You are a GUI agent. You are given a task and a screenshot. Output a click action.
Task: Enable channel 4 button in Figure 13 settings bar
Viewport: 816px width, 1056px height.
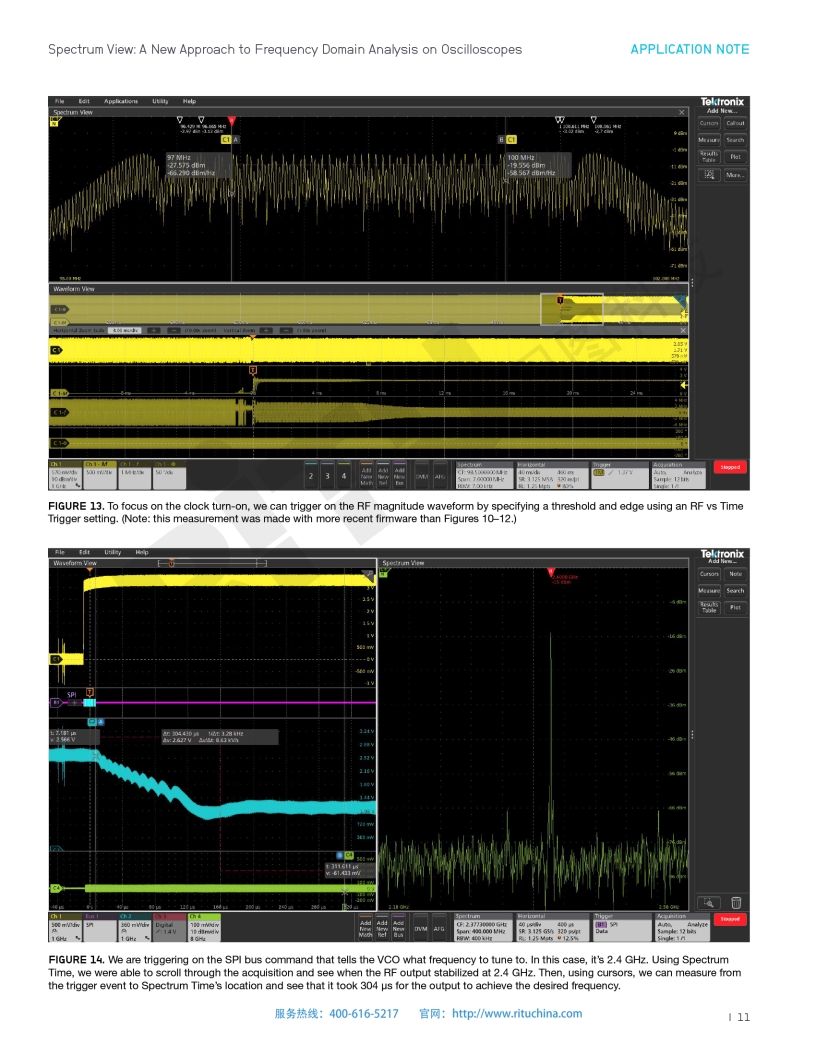coord(343,476)
